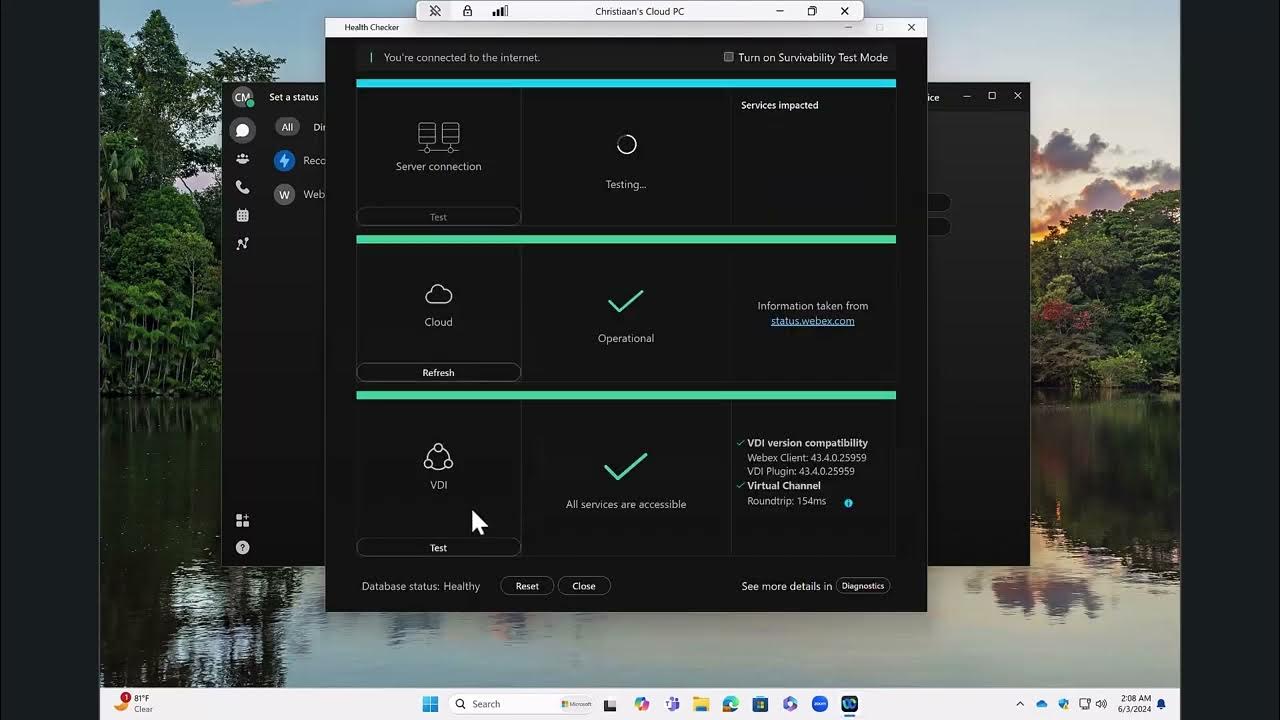This screenshot has height=720, width=1280.
Task: Open Copilot from the taskbar
Action: click(642, 704)
